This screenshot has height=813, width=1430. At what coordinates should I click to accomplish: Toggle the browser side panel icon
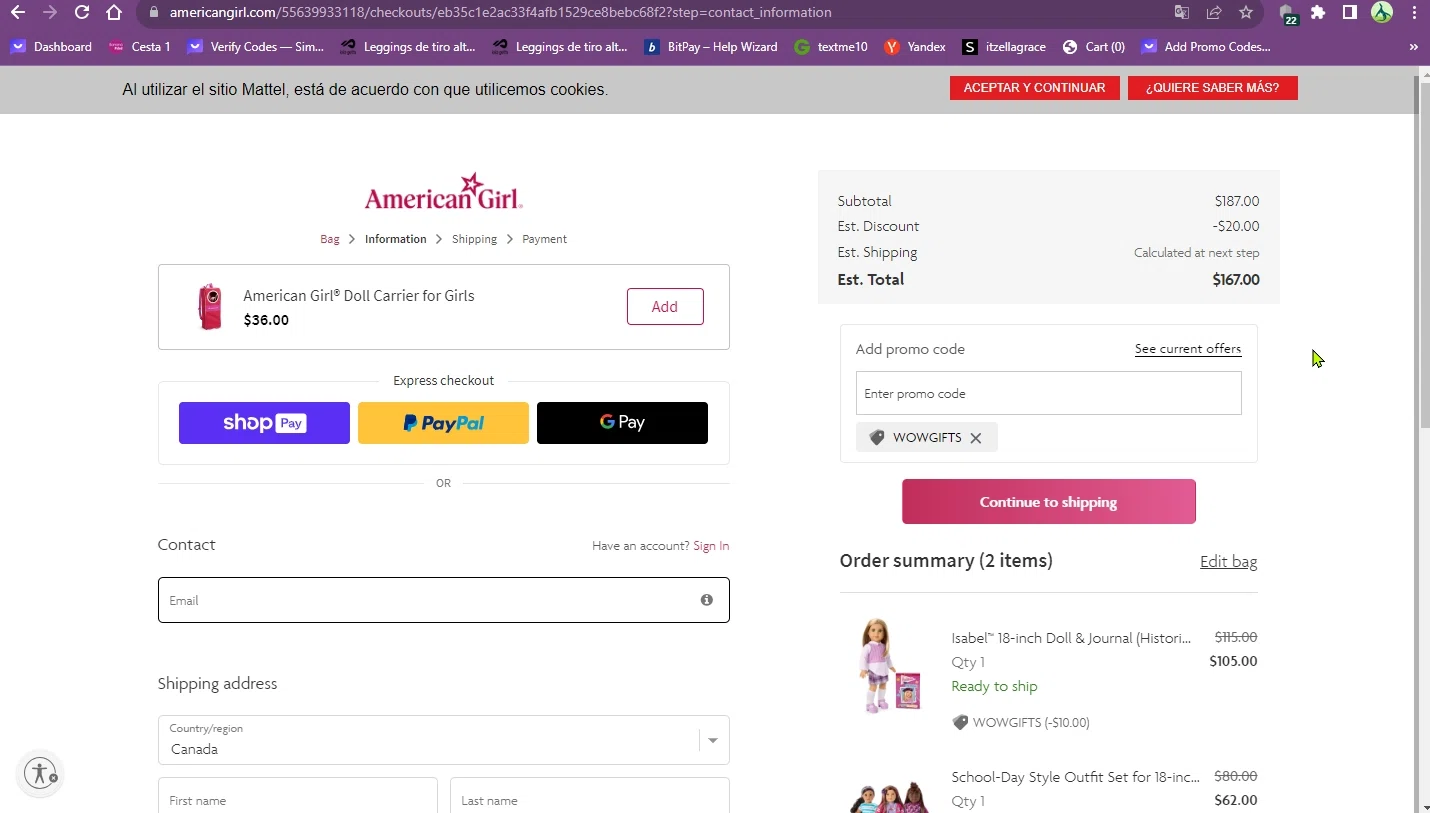point(1350,13)
